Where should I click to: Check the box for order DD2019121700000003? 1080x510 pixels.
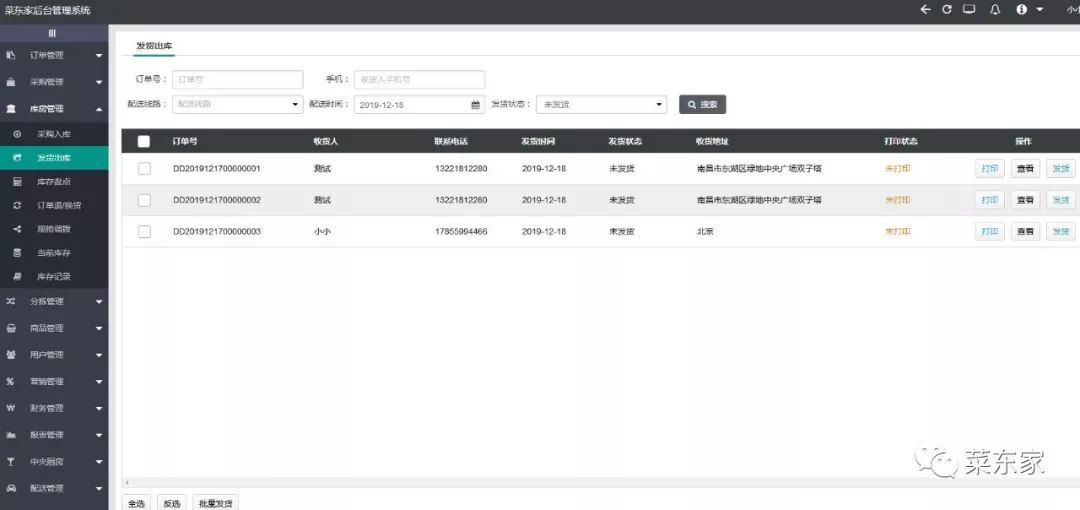[144, 232]
